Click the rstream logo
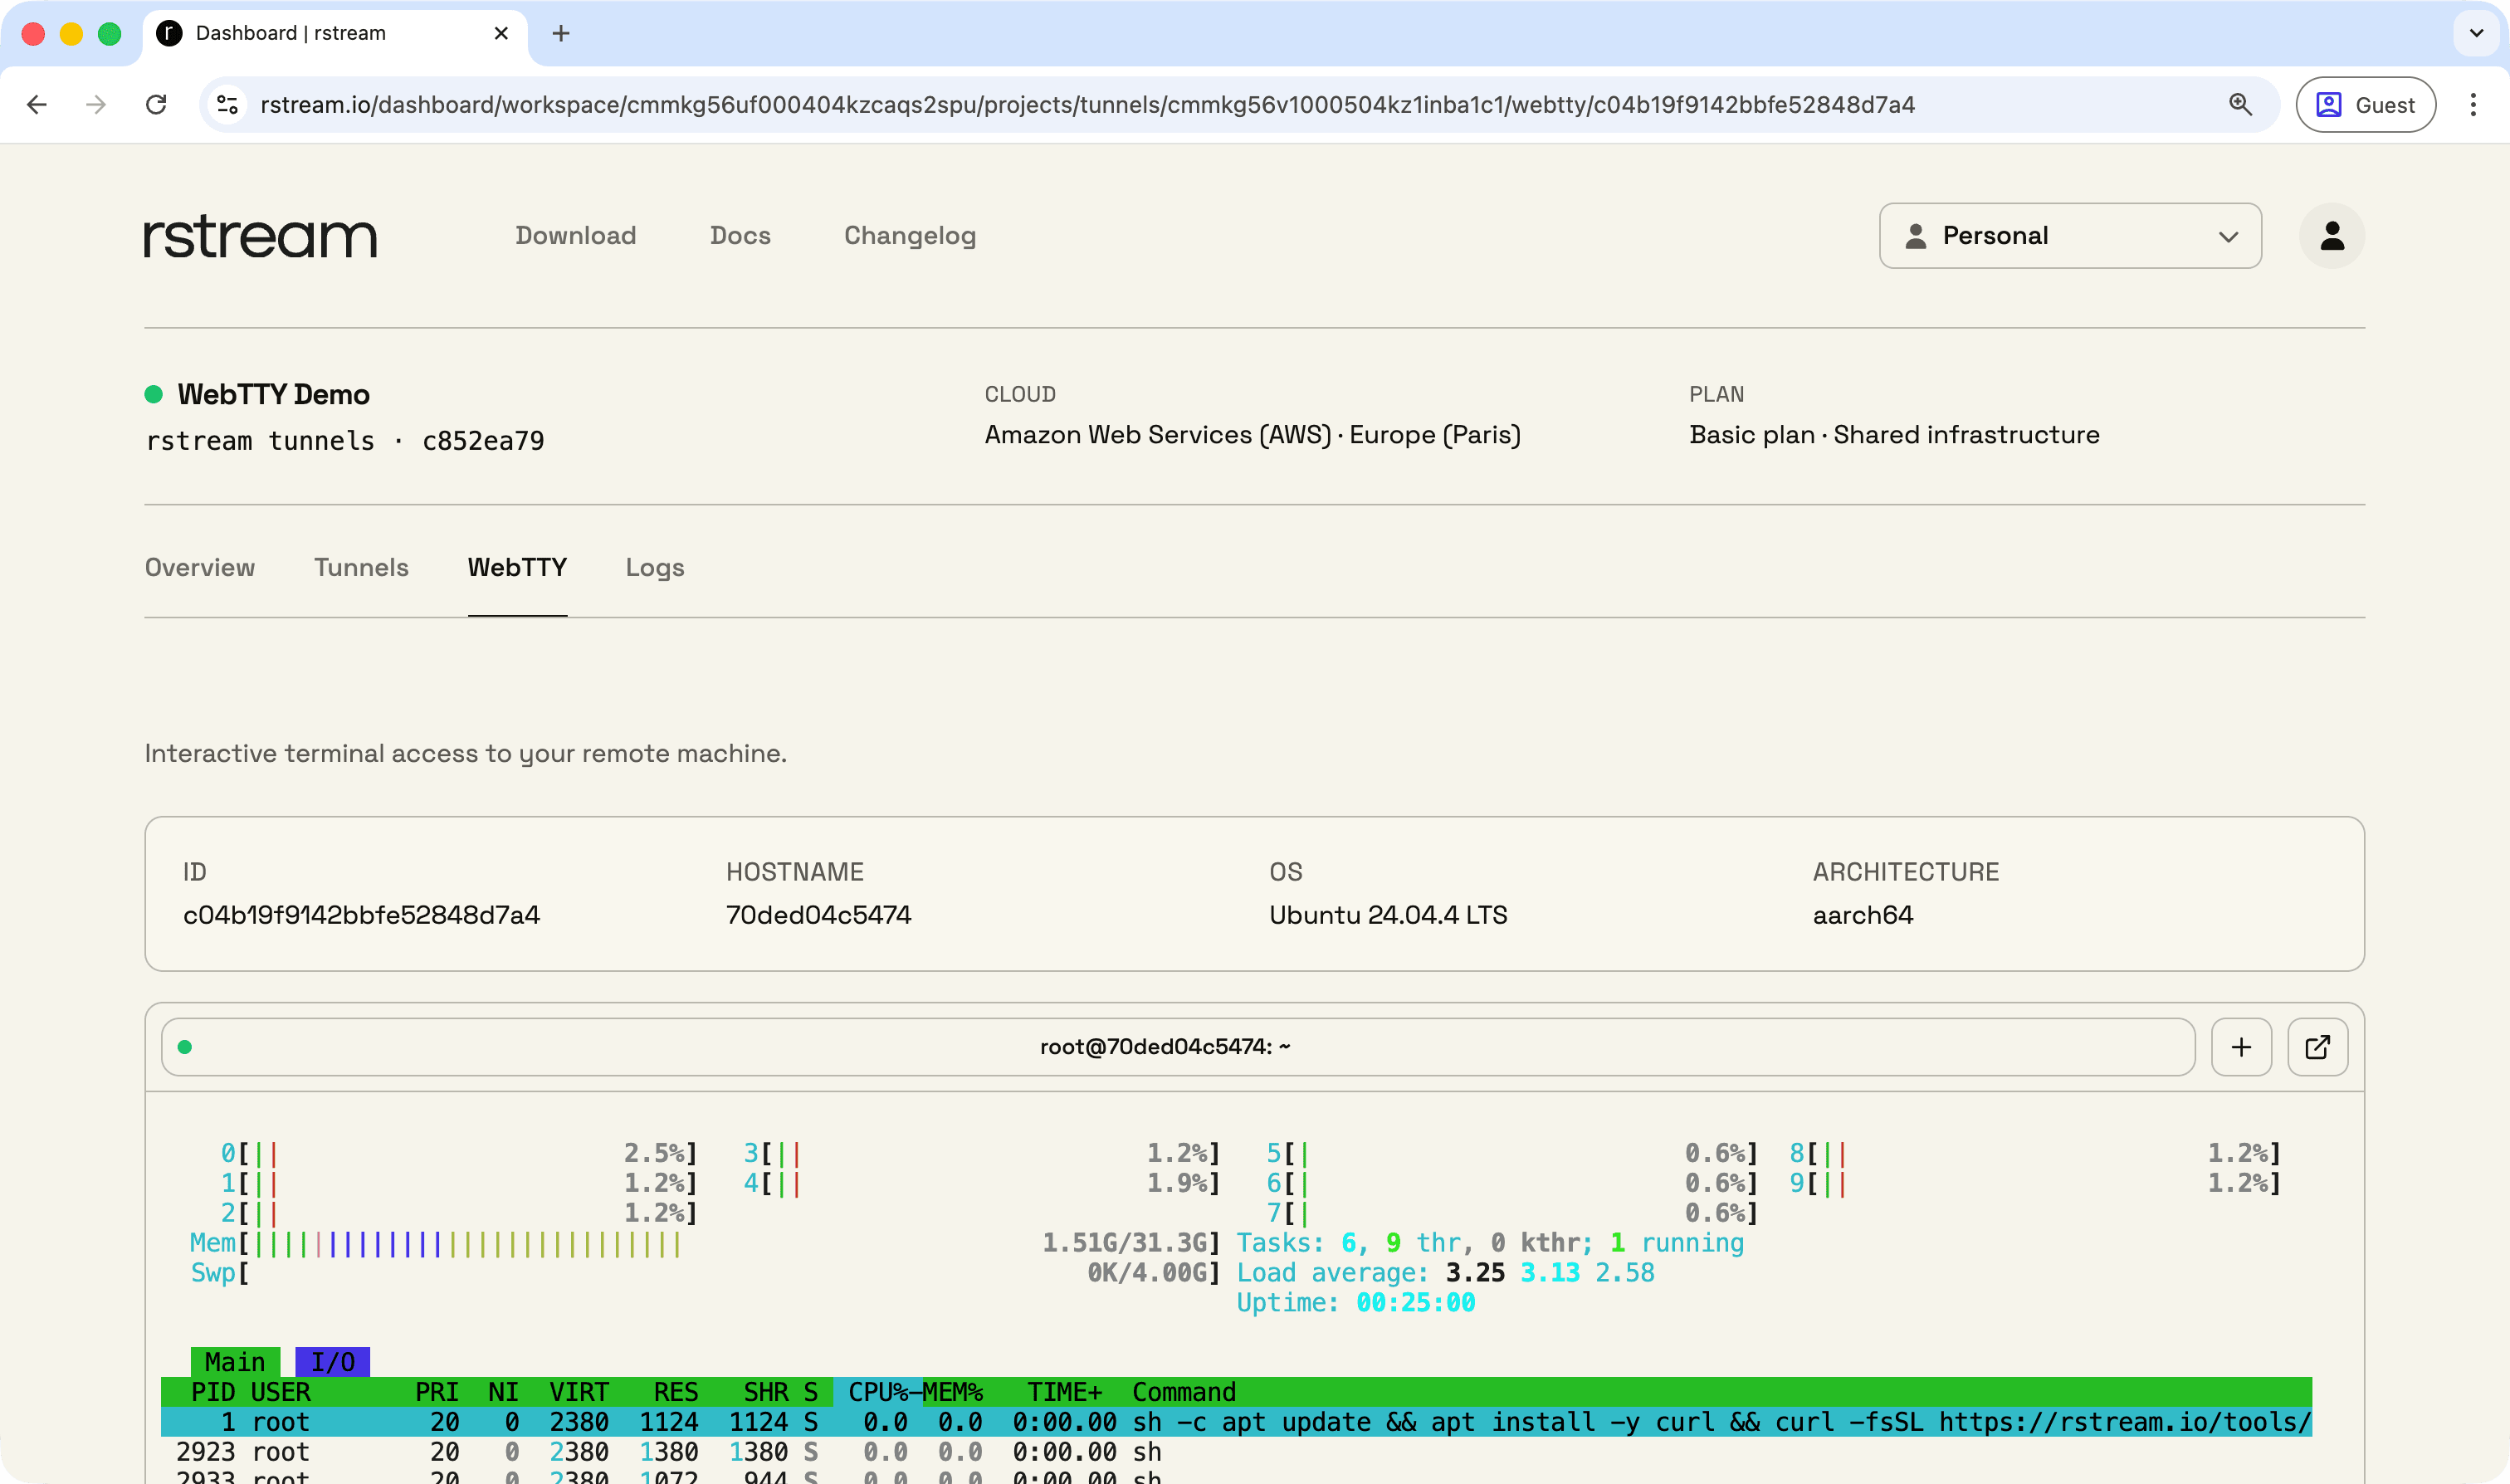 tap(259, 236)
